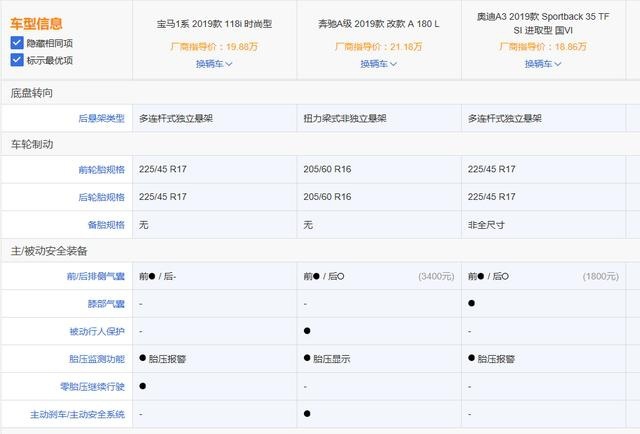
Task: Open the 膝部气囊 parameter link
Action: pos(106,304)
